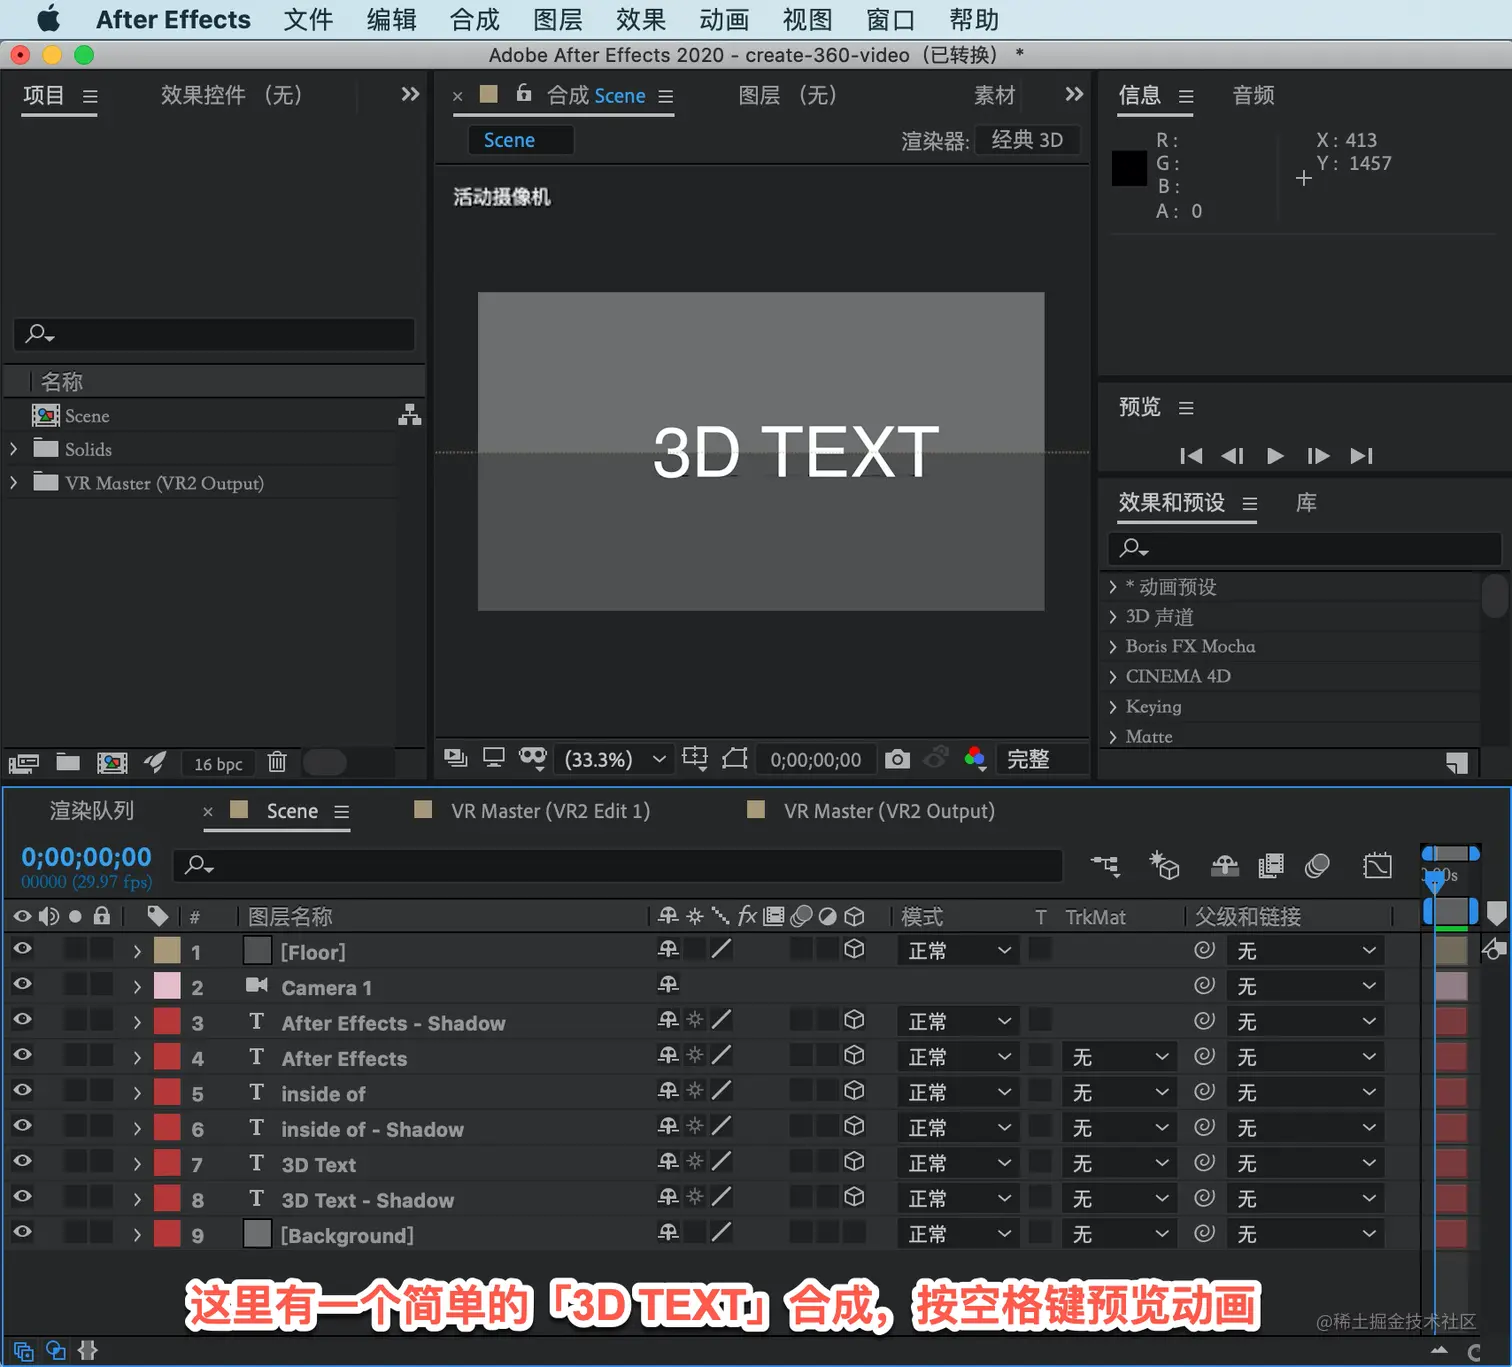Screen dimensions: 1512x1367
Task: Step to previous frame in preview panel
Action: click(1232, 456)
